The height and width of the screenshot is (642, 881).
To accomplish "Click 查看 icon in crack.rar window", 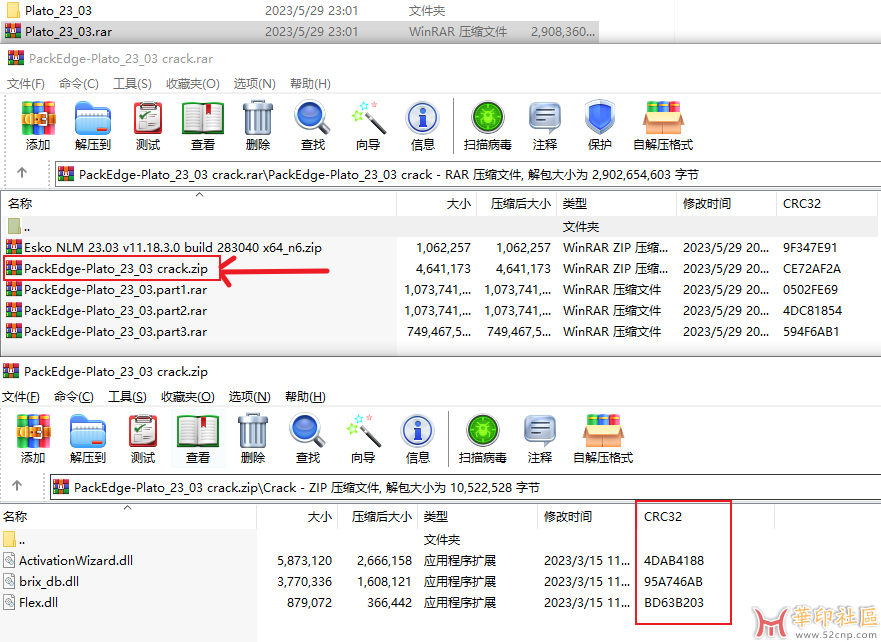I will 203,119.
